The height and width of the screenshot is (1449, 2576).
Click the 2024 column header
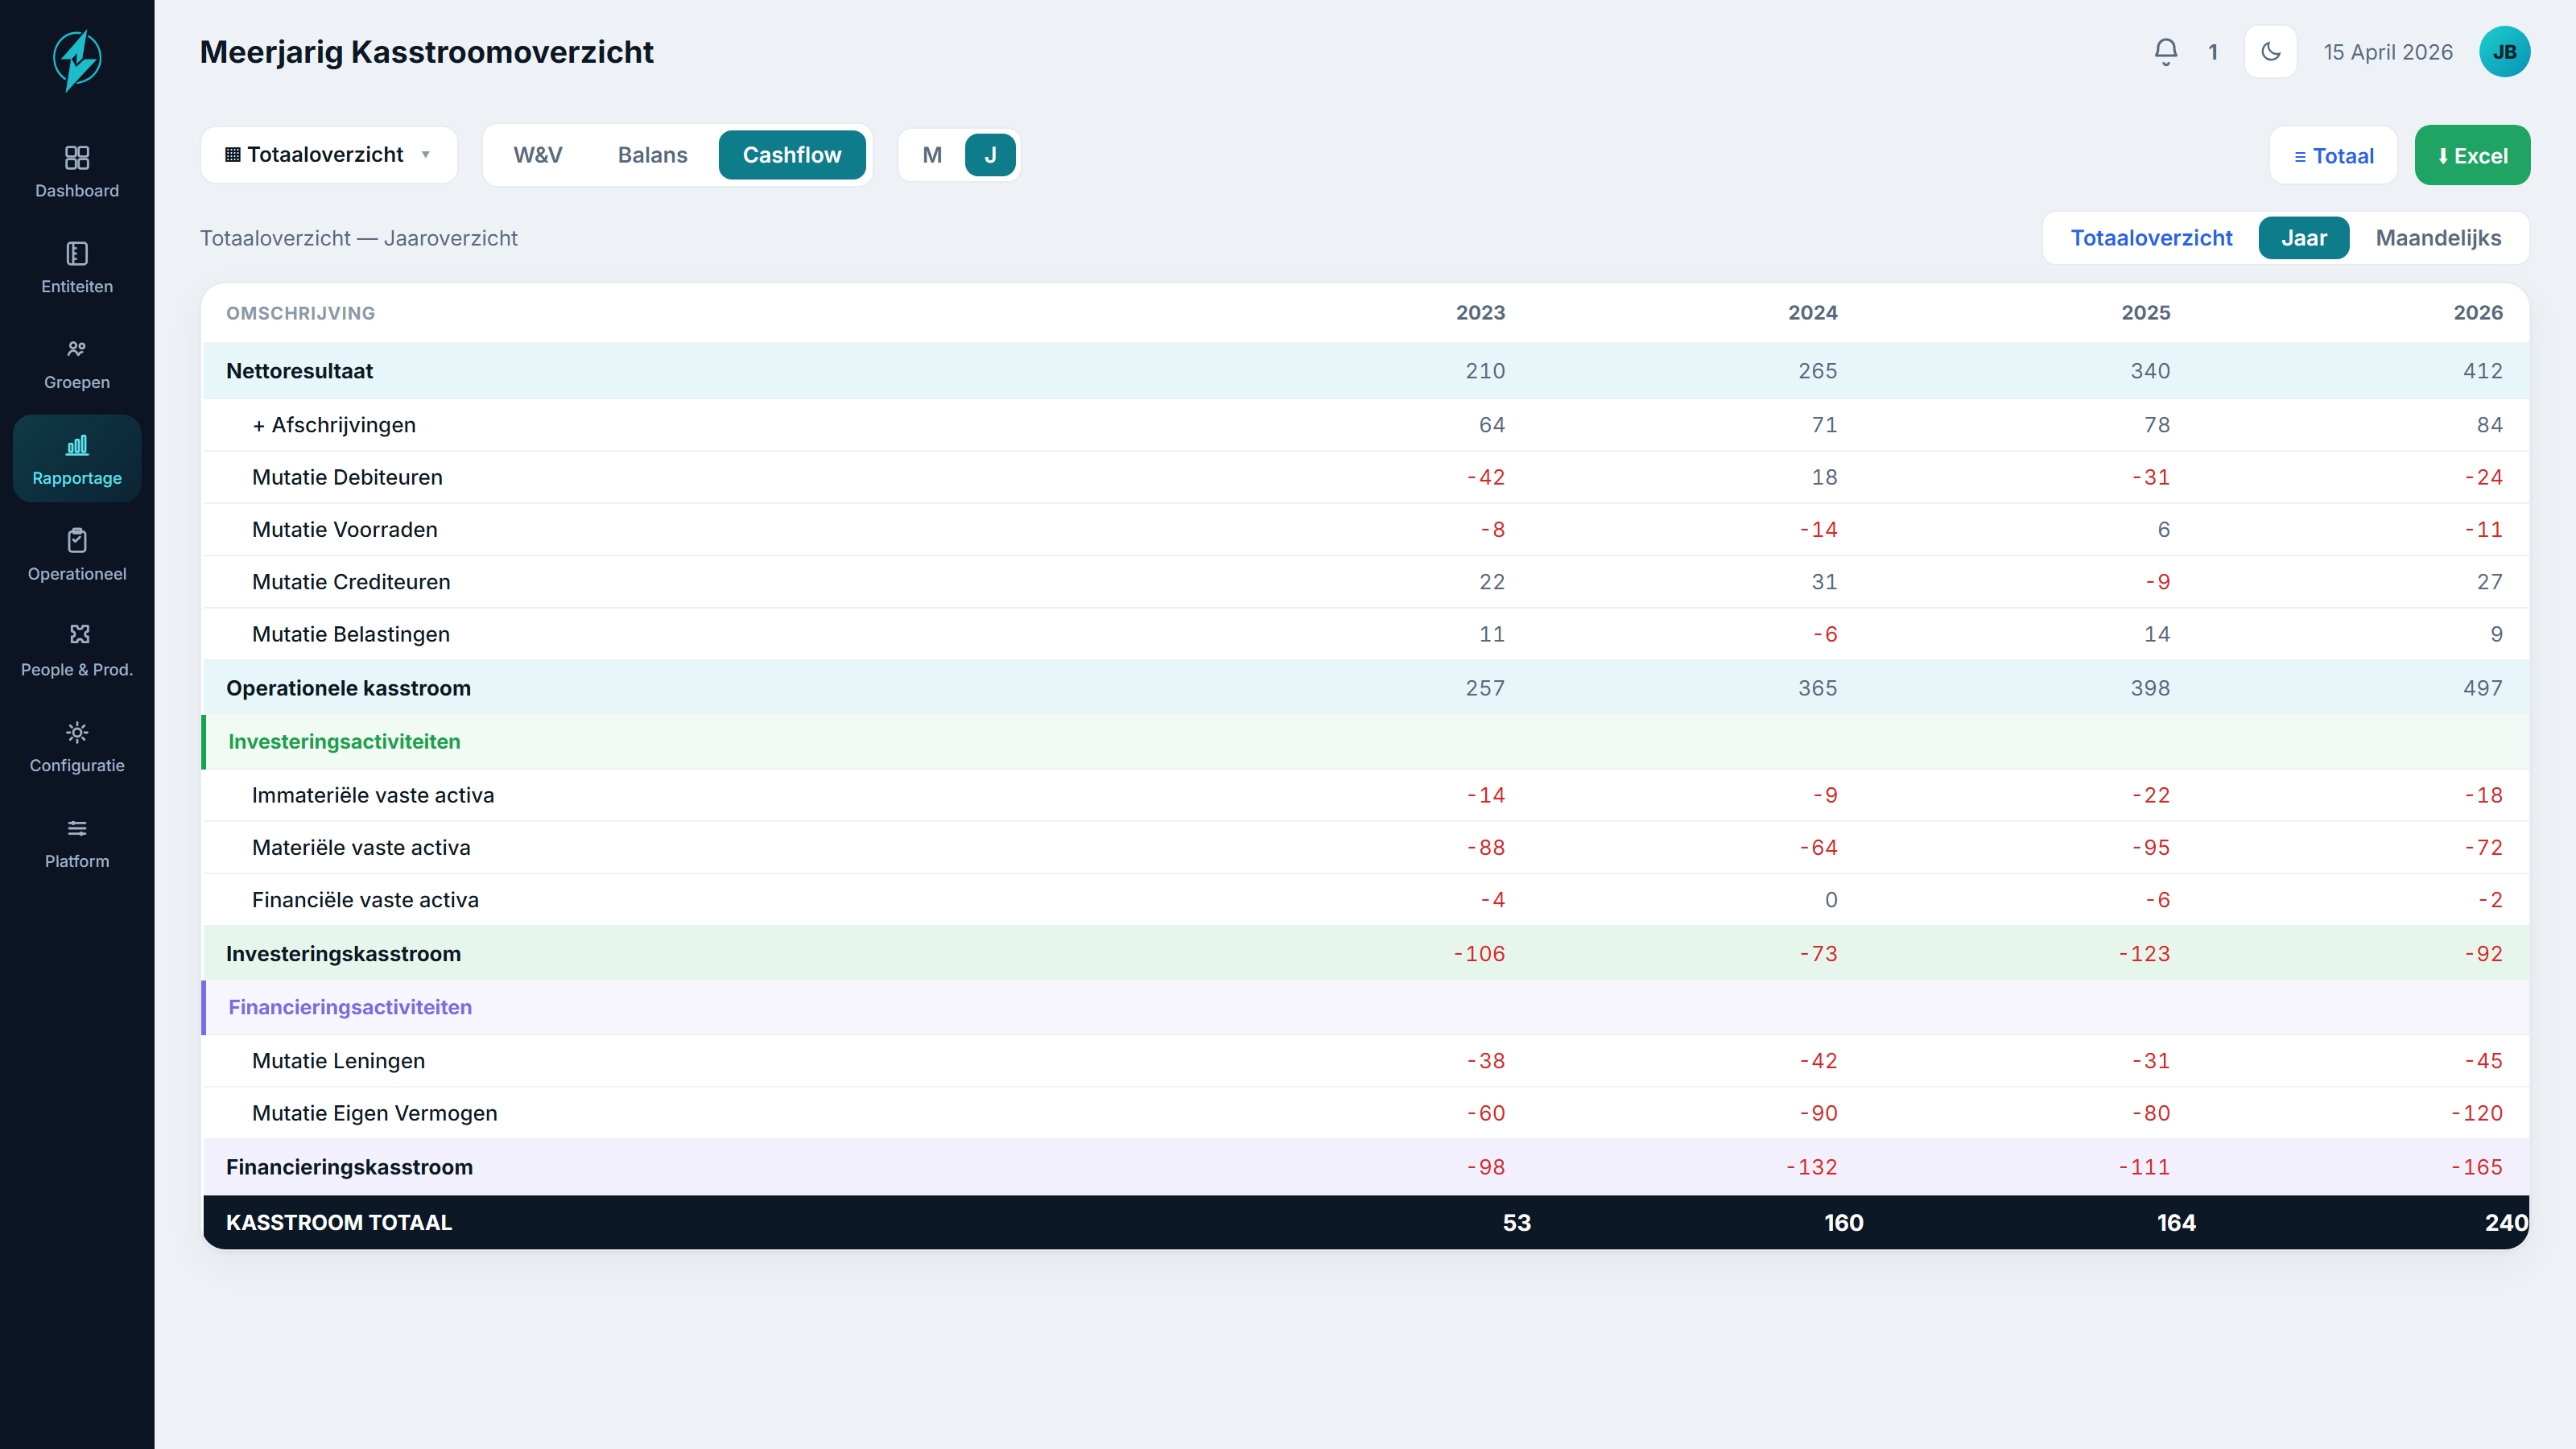[1812, 313]
